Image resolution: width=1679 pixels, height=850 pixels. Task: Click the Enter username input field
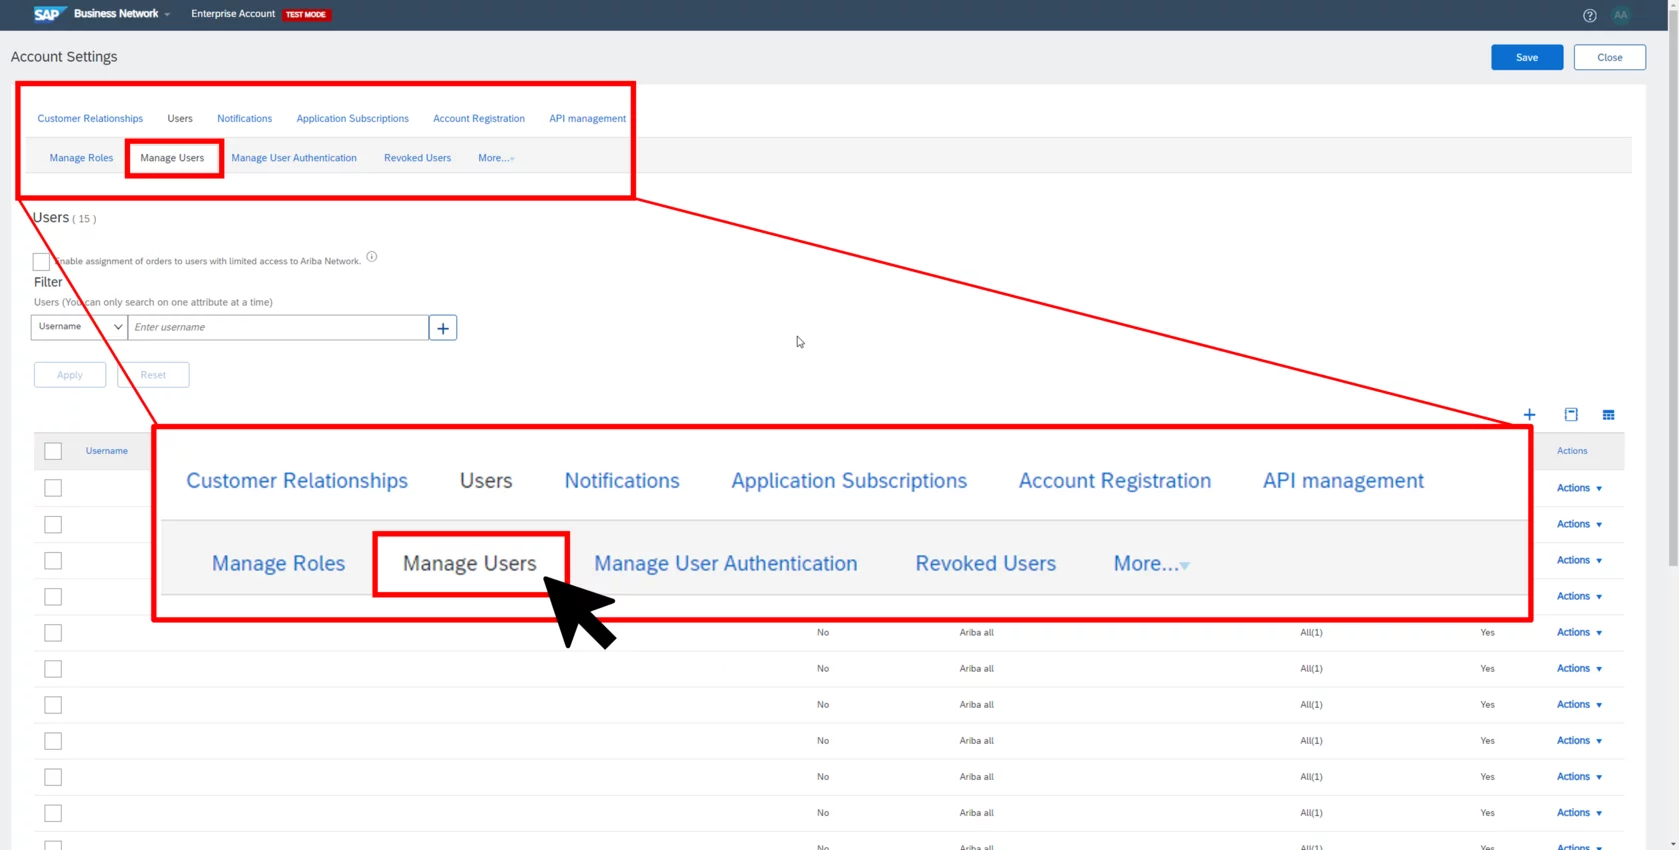(278, 327)
